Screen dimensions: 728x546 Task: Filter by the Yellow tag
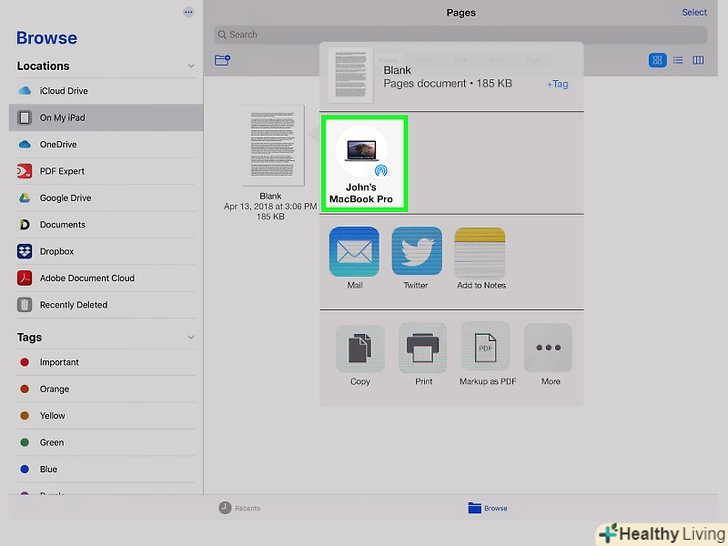(x=106, y=416)
